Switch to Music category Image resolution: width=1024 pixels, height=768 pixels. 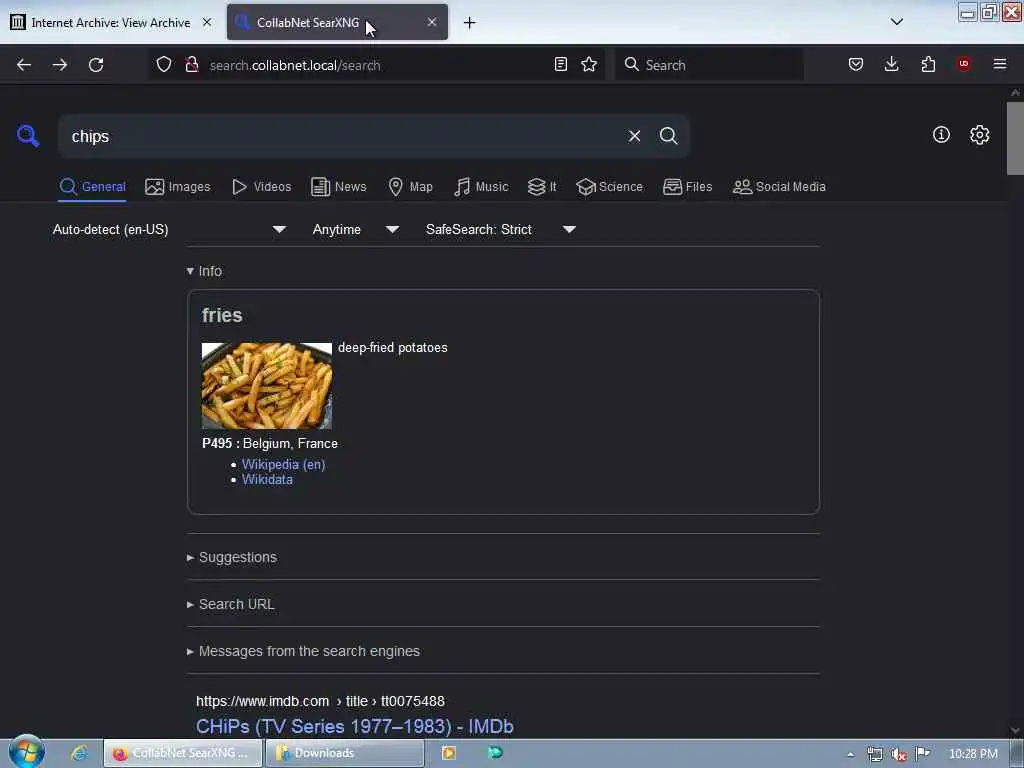(x=481, y=187)
